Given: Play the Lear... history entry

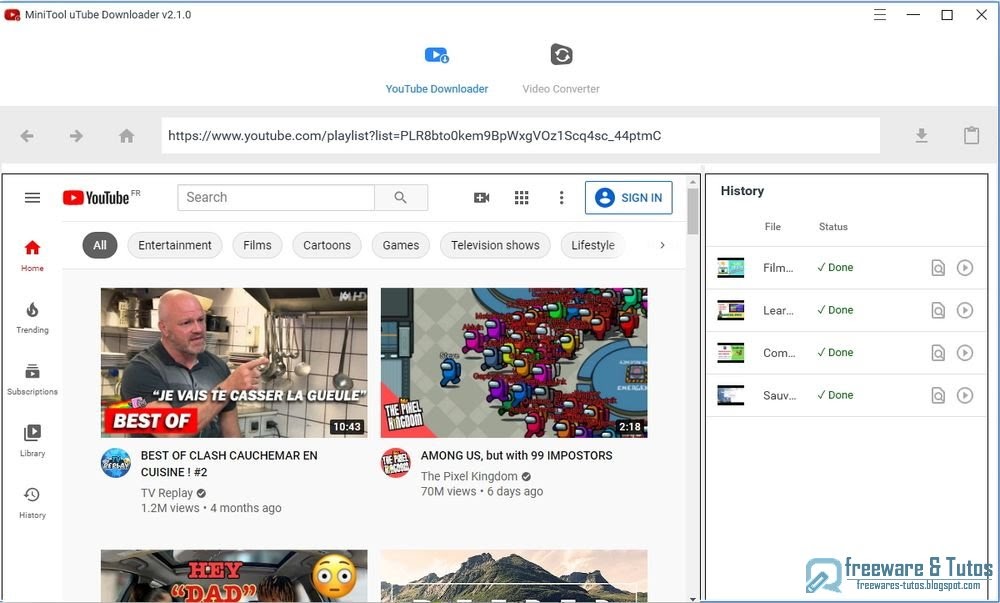Looking at the screenshot, I should [965, 310].
